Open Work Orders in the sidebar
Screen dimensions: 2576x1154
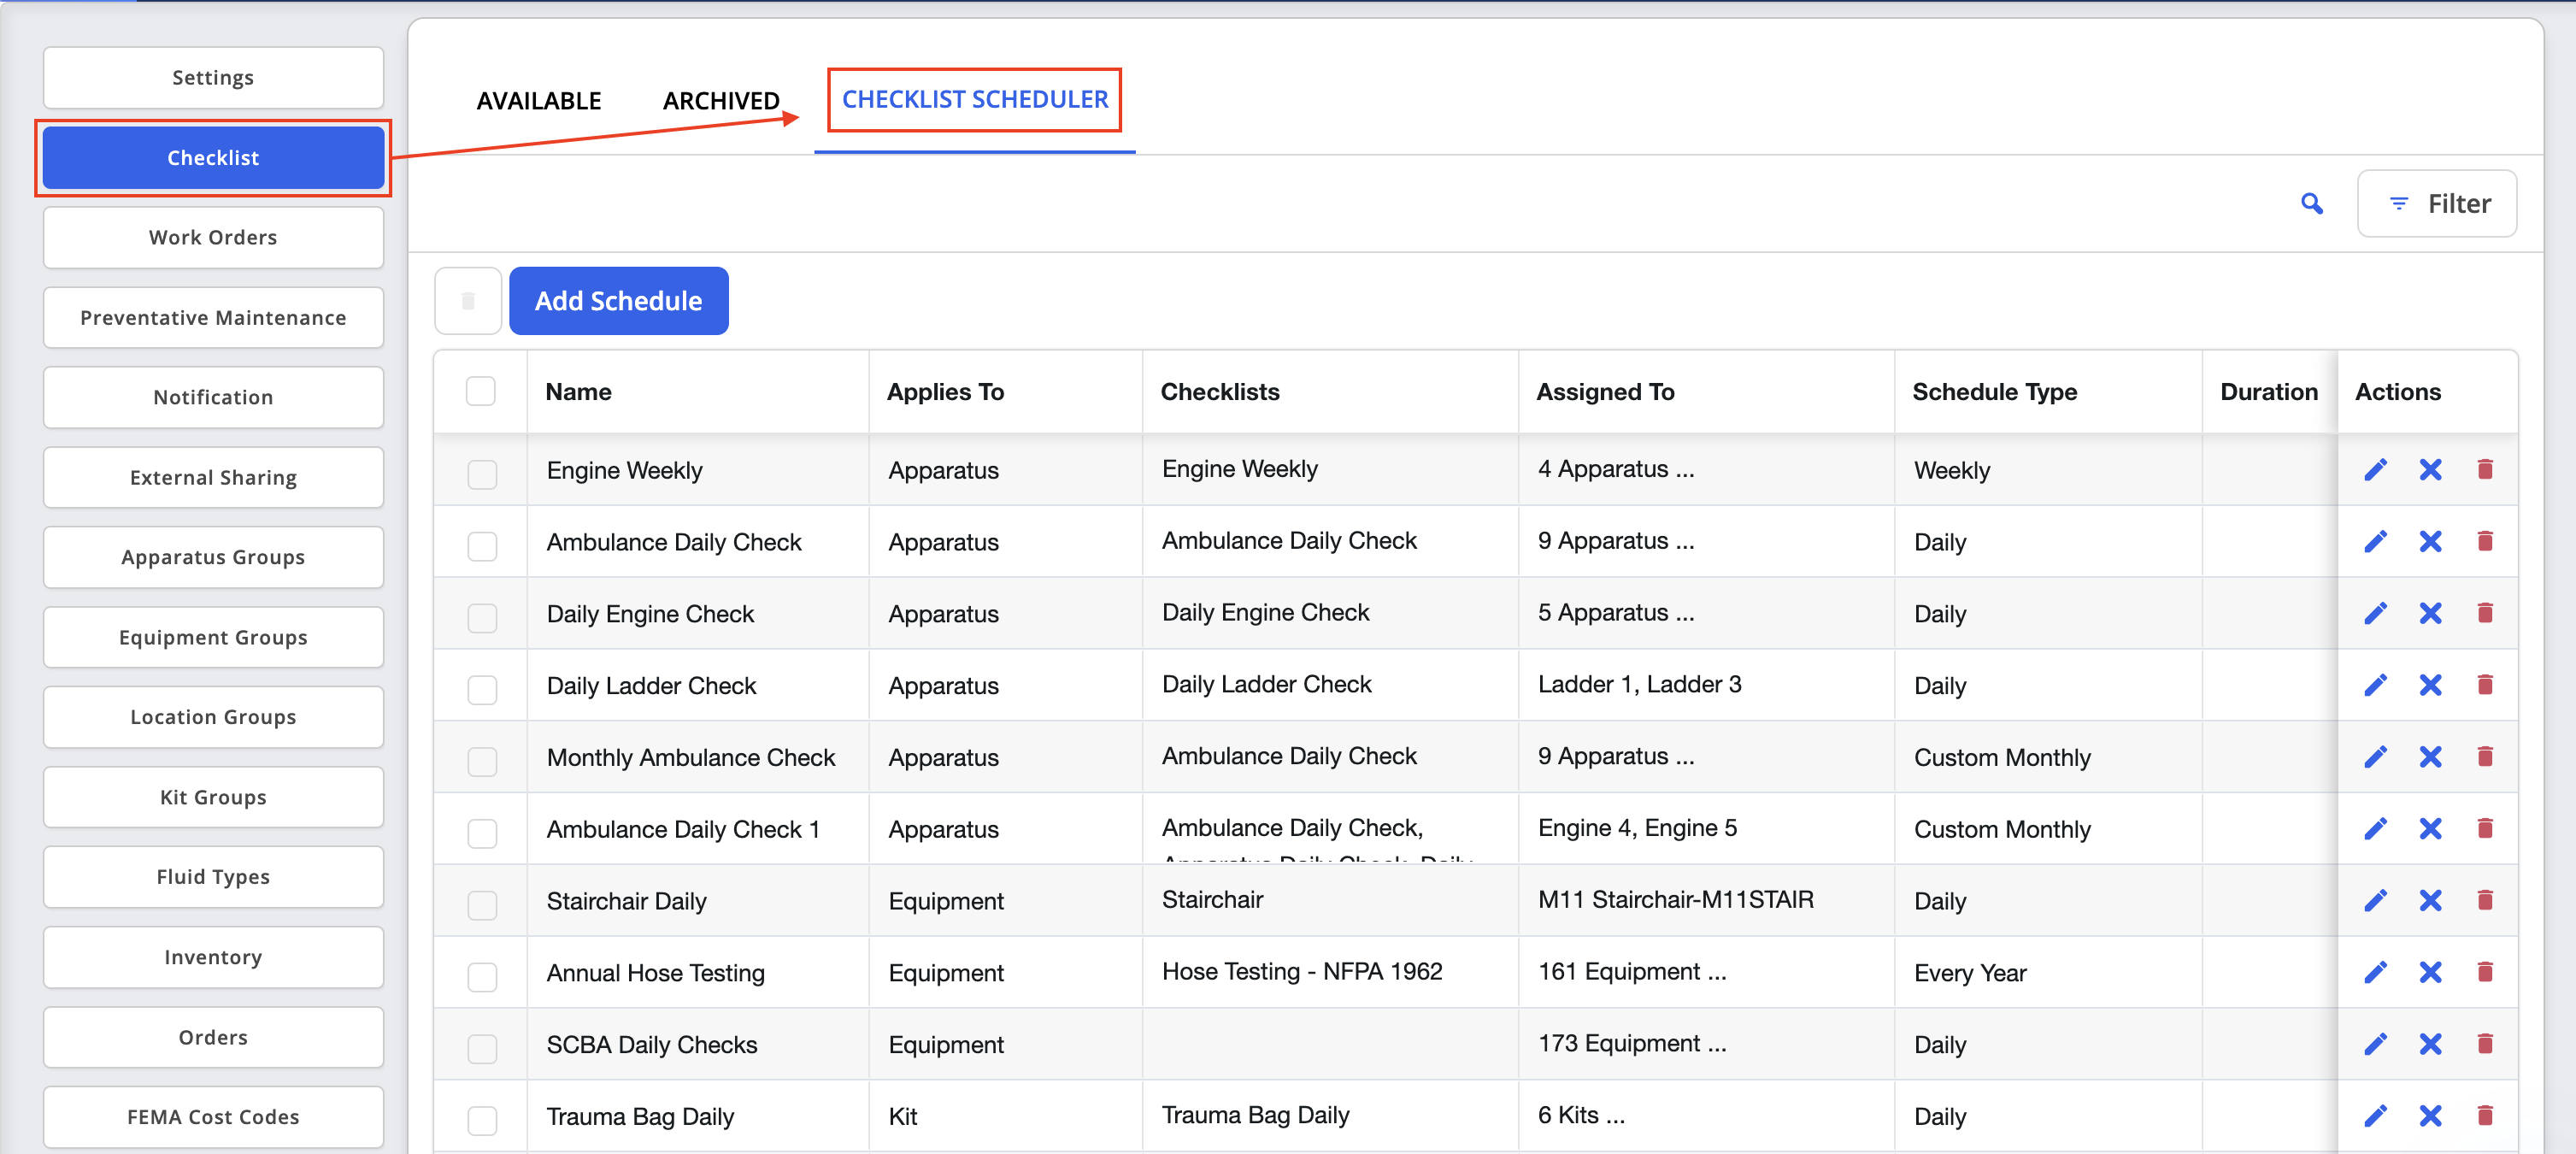pyautogui.click(x=213, y=238)
